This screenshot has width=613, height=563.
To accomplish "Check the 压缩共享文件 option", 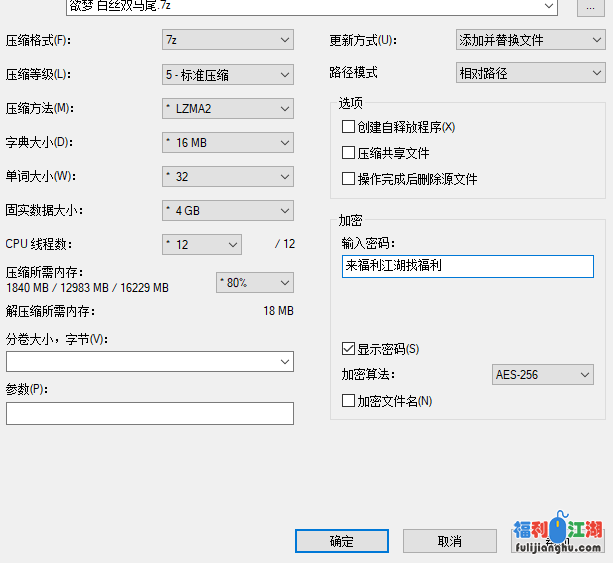I will (x=348, y=153).
